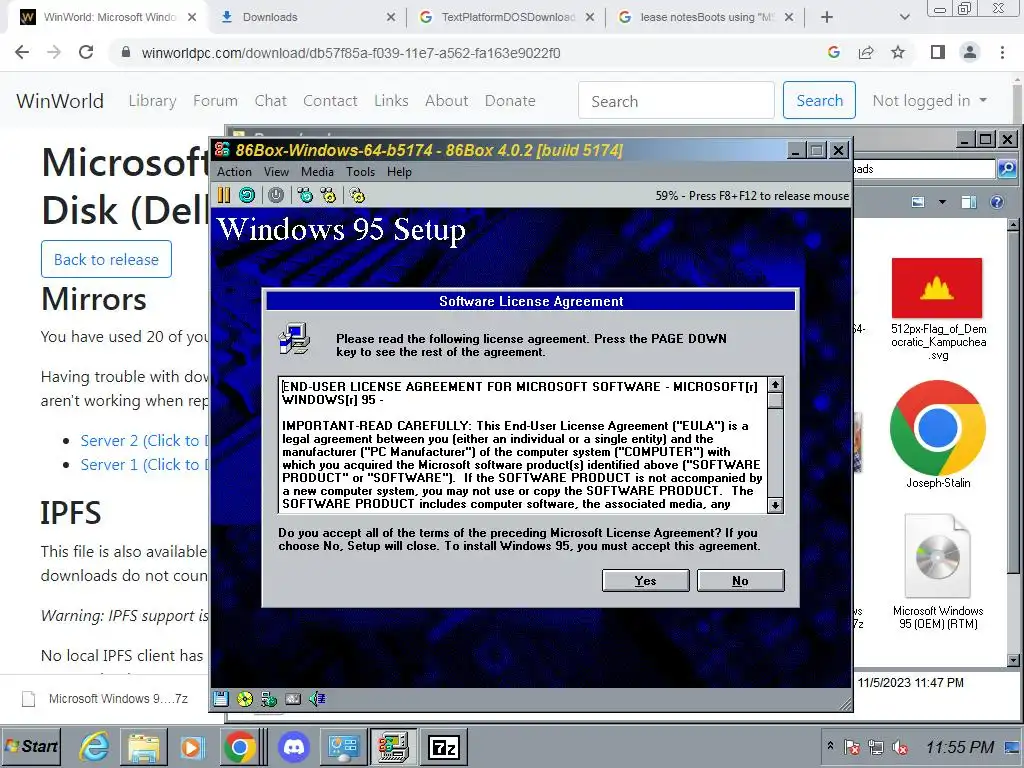This screenshot has height=768, width=1024.
Task: Open the Chat nav link
Action: 270,101
